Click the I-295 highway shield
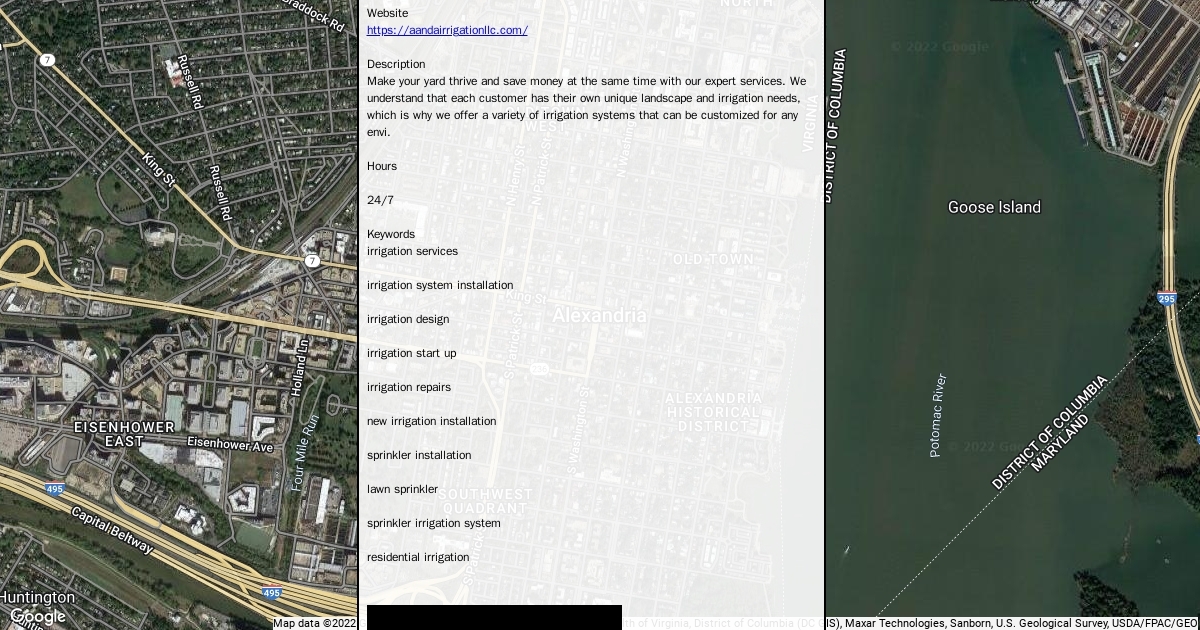 coord(1166,297)
